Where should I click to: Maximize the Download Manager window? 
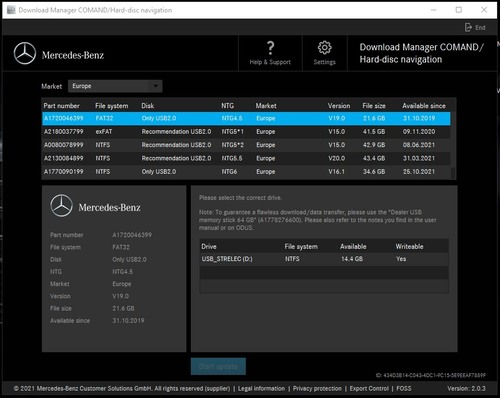pyautogui.click(x=459, y=10)
